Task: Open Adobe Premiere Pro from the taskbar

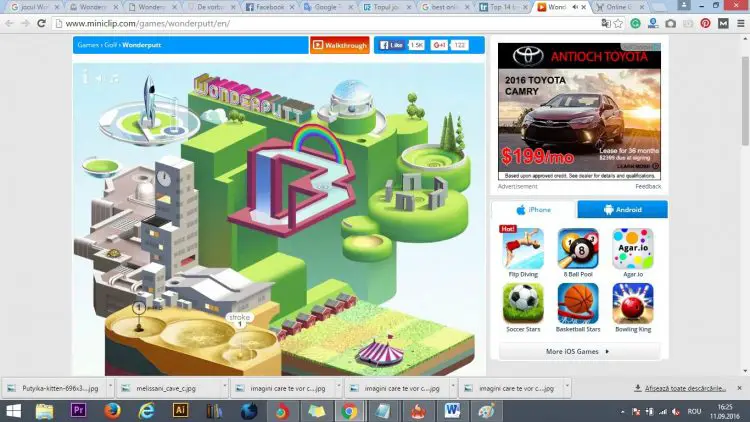Action: click(x=78, y=411)
